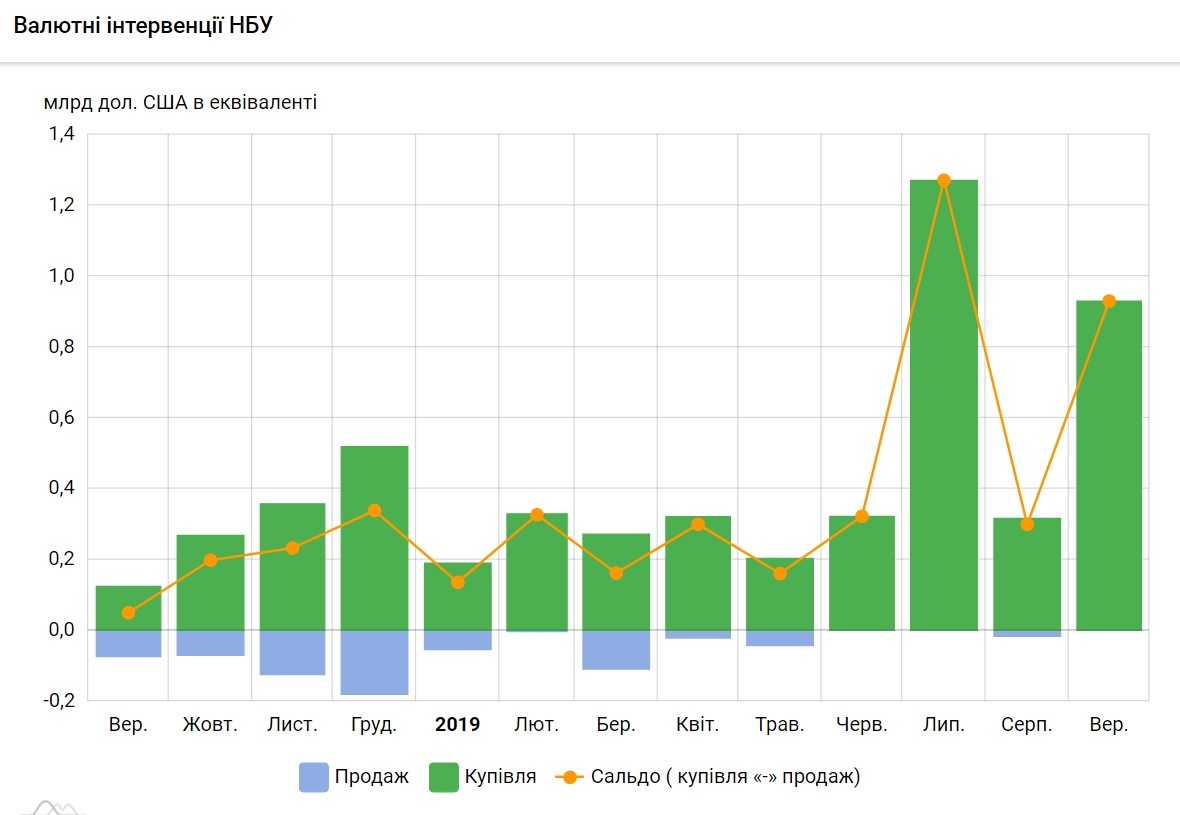Click the orange balance point for Черв.
Image resolution: width=1180 pixels, height=815 pixels.
point(862,516)
